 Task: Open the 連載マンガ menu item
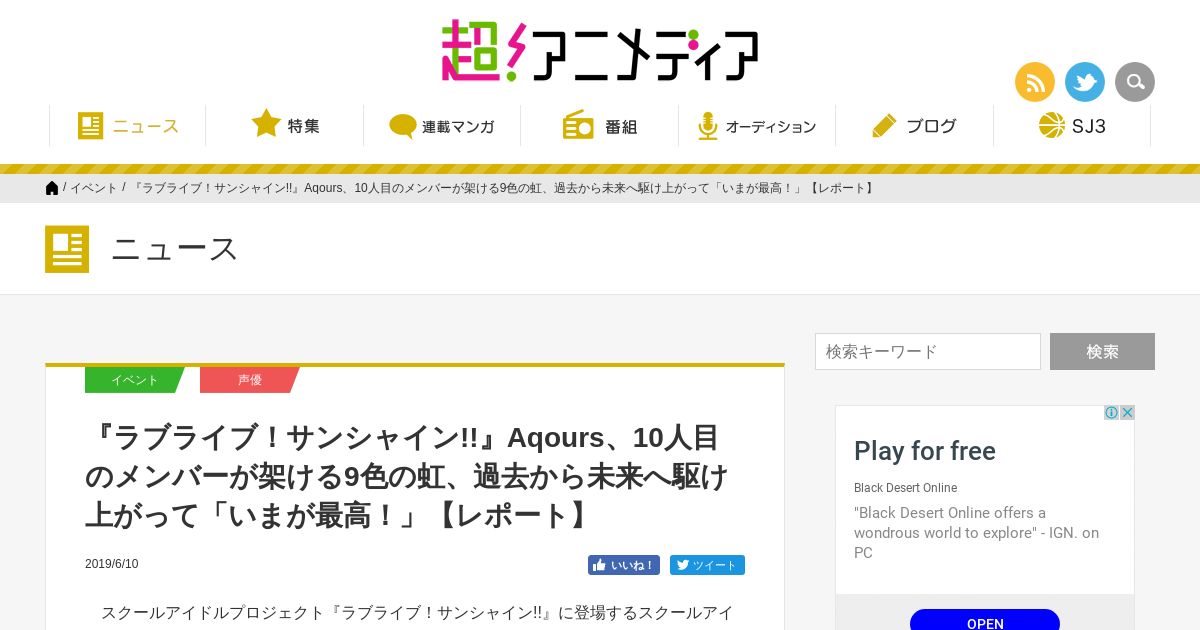click(x=442, y=126)
